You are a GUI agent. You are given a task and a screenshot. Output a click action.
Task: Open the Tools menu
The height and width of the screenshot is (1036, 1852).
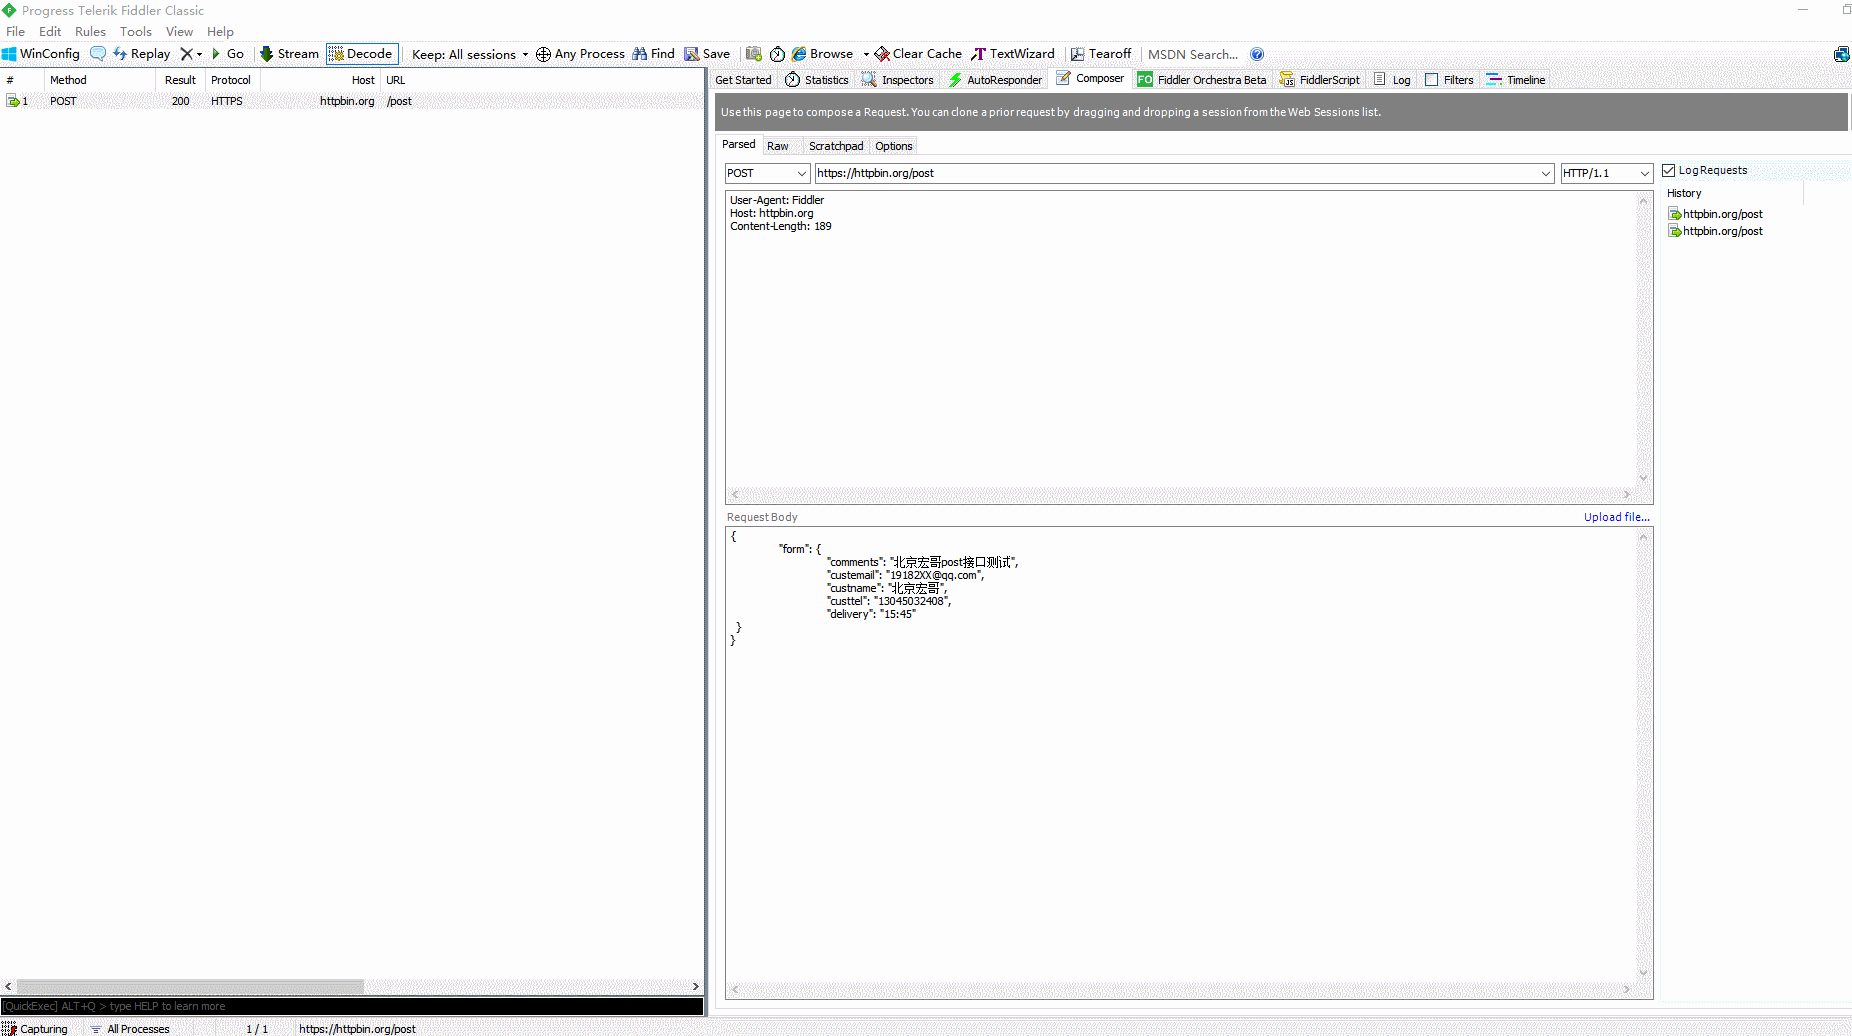(x=136, y=32)
